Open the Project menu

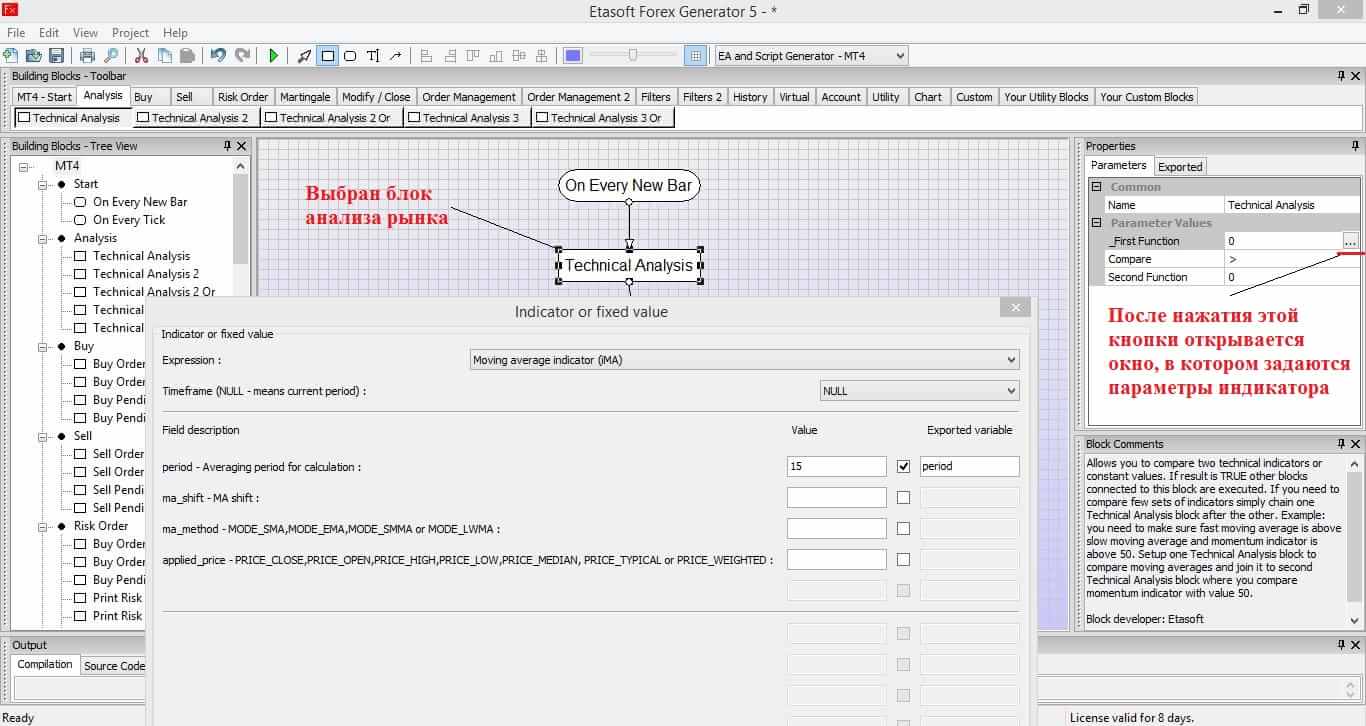[130, 33]
